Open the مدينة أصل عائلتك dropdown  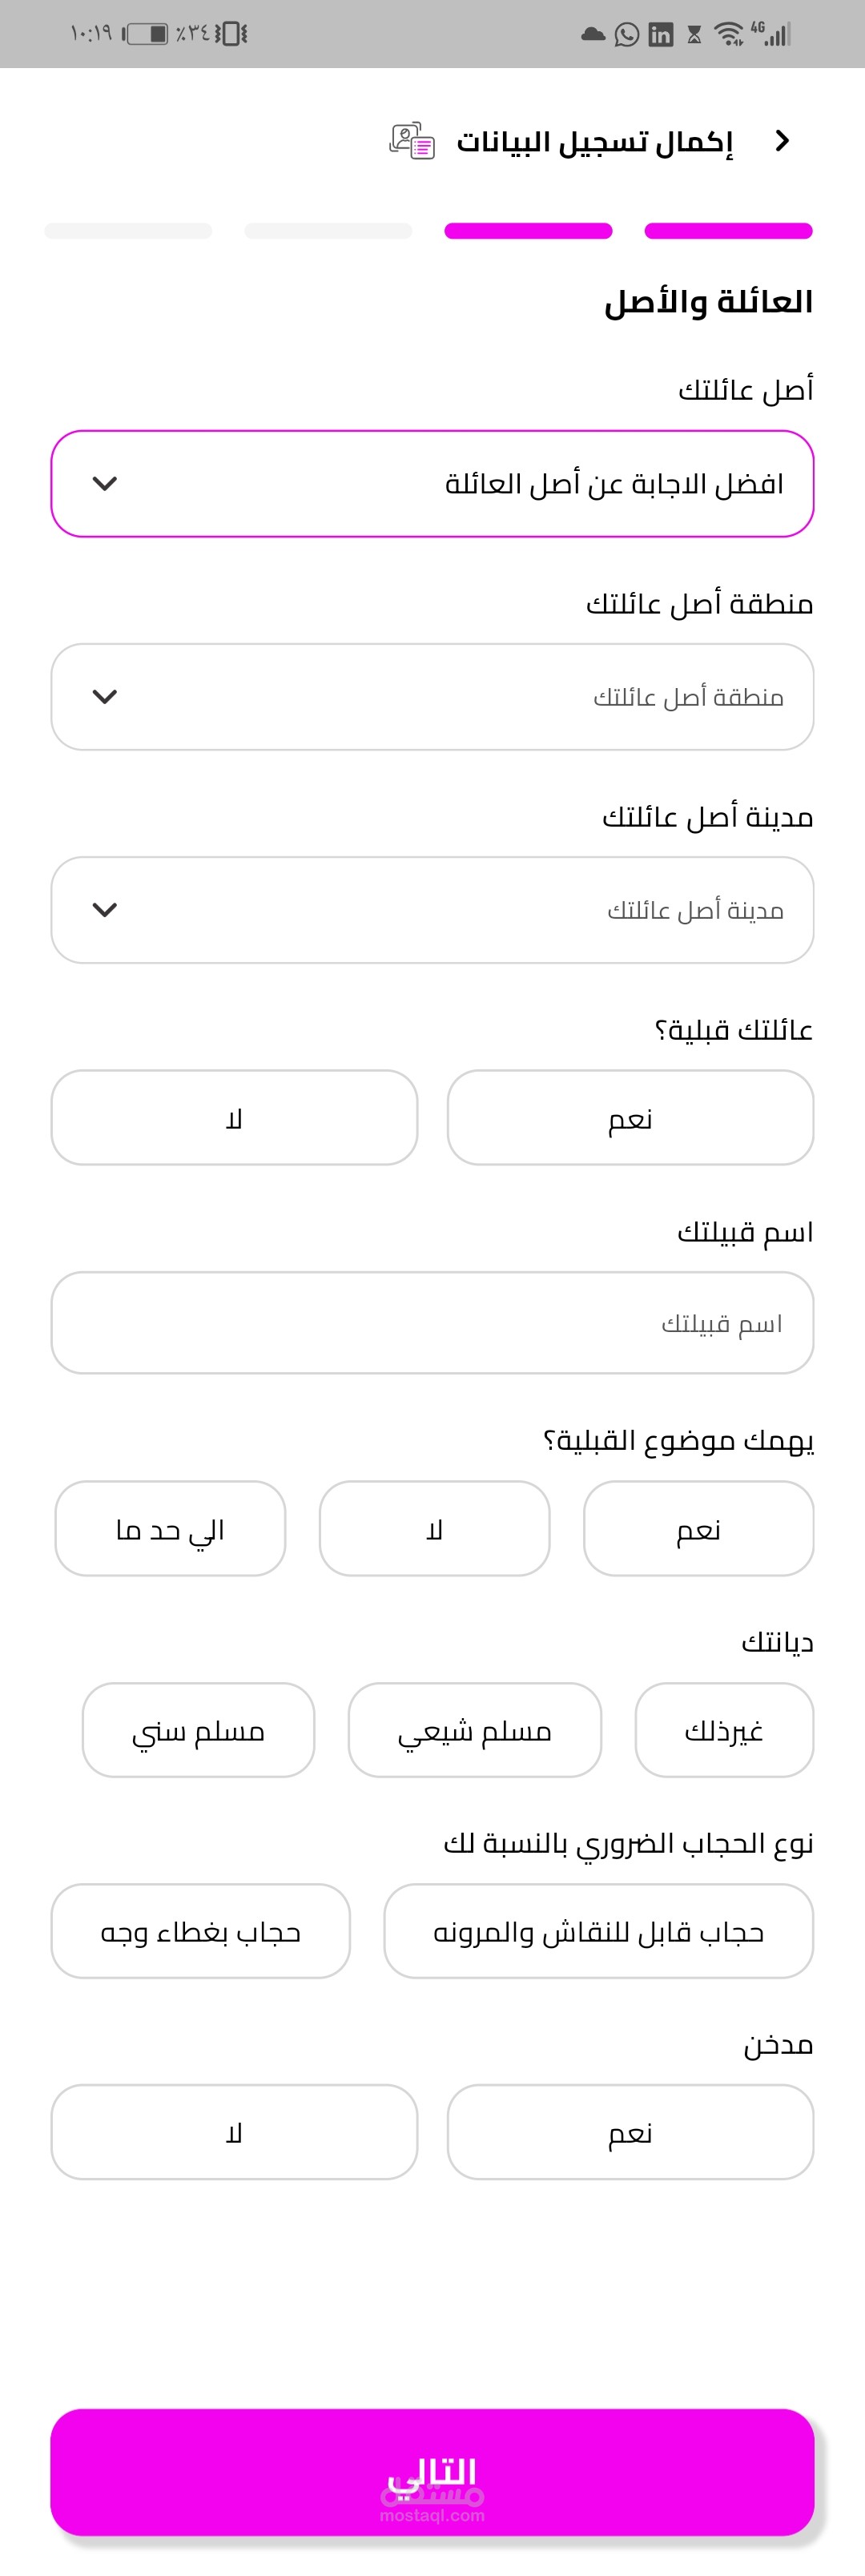tap(432, 910)
